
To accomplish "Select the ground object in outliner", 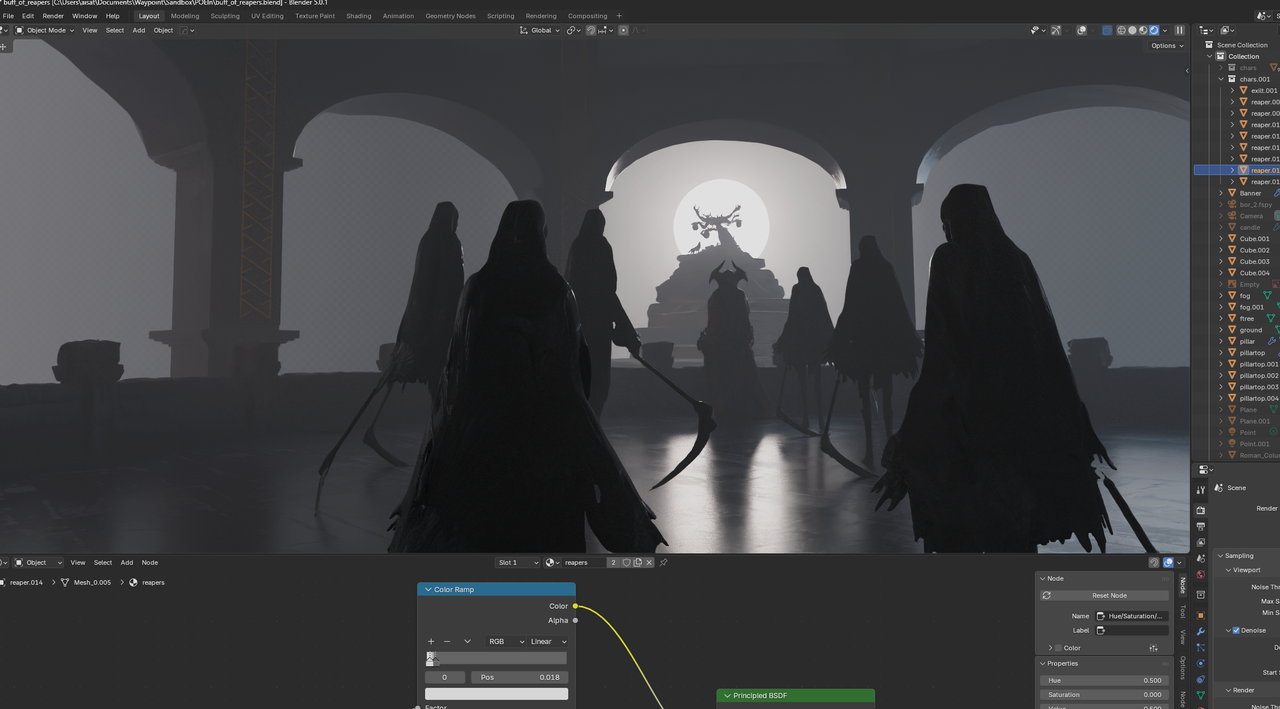I will pos(1251,330).
